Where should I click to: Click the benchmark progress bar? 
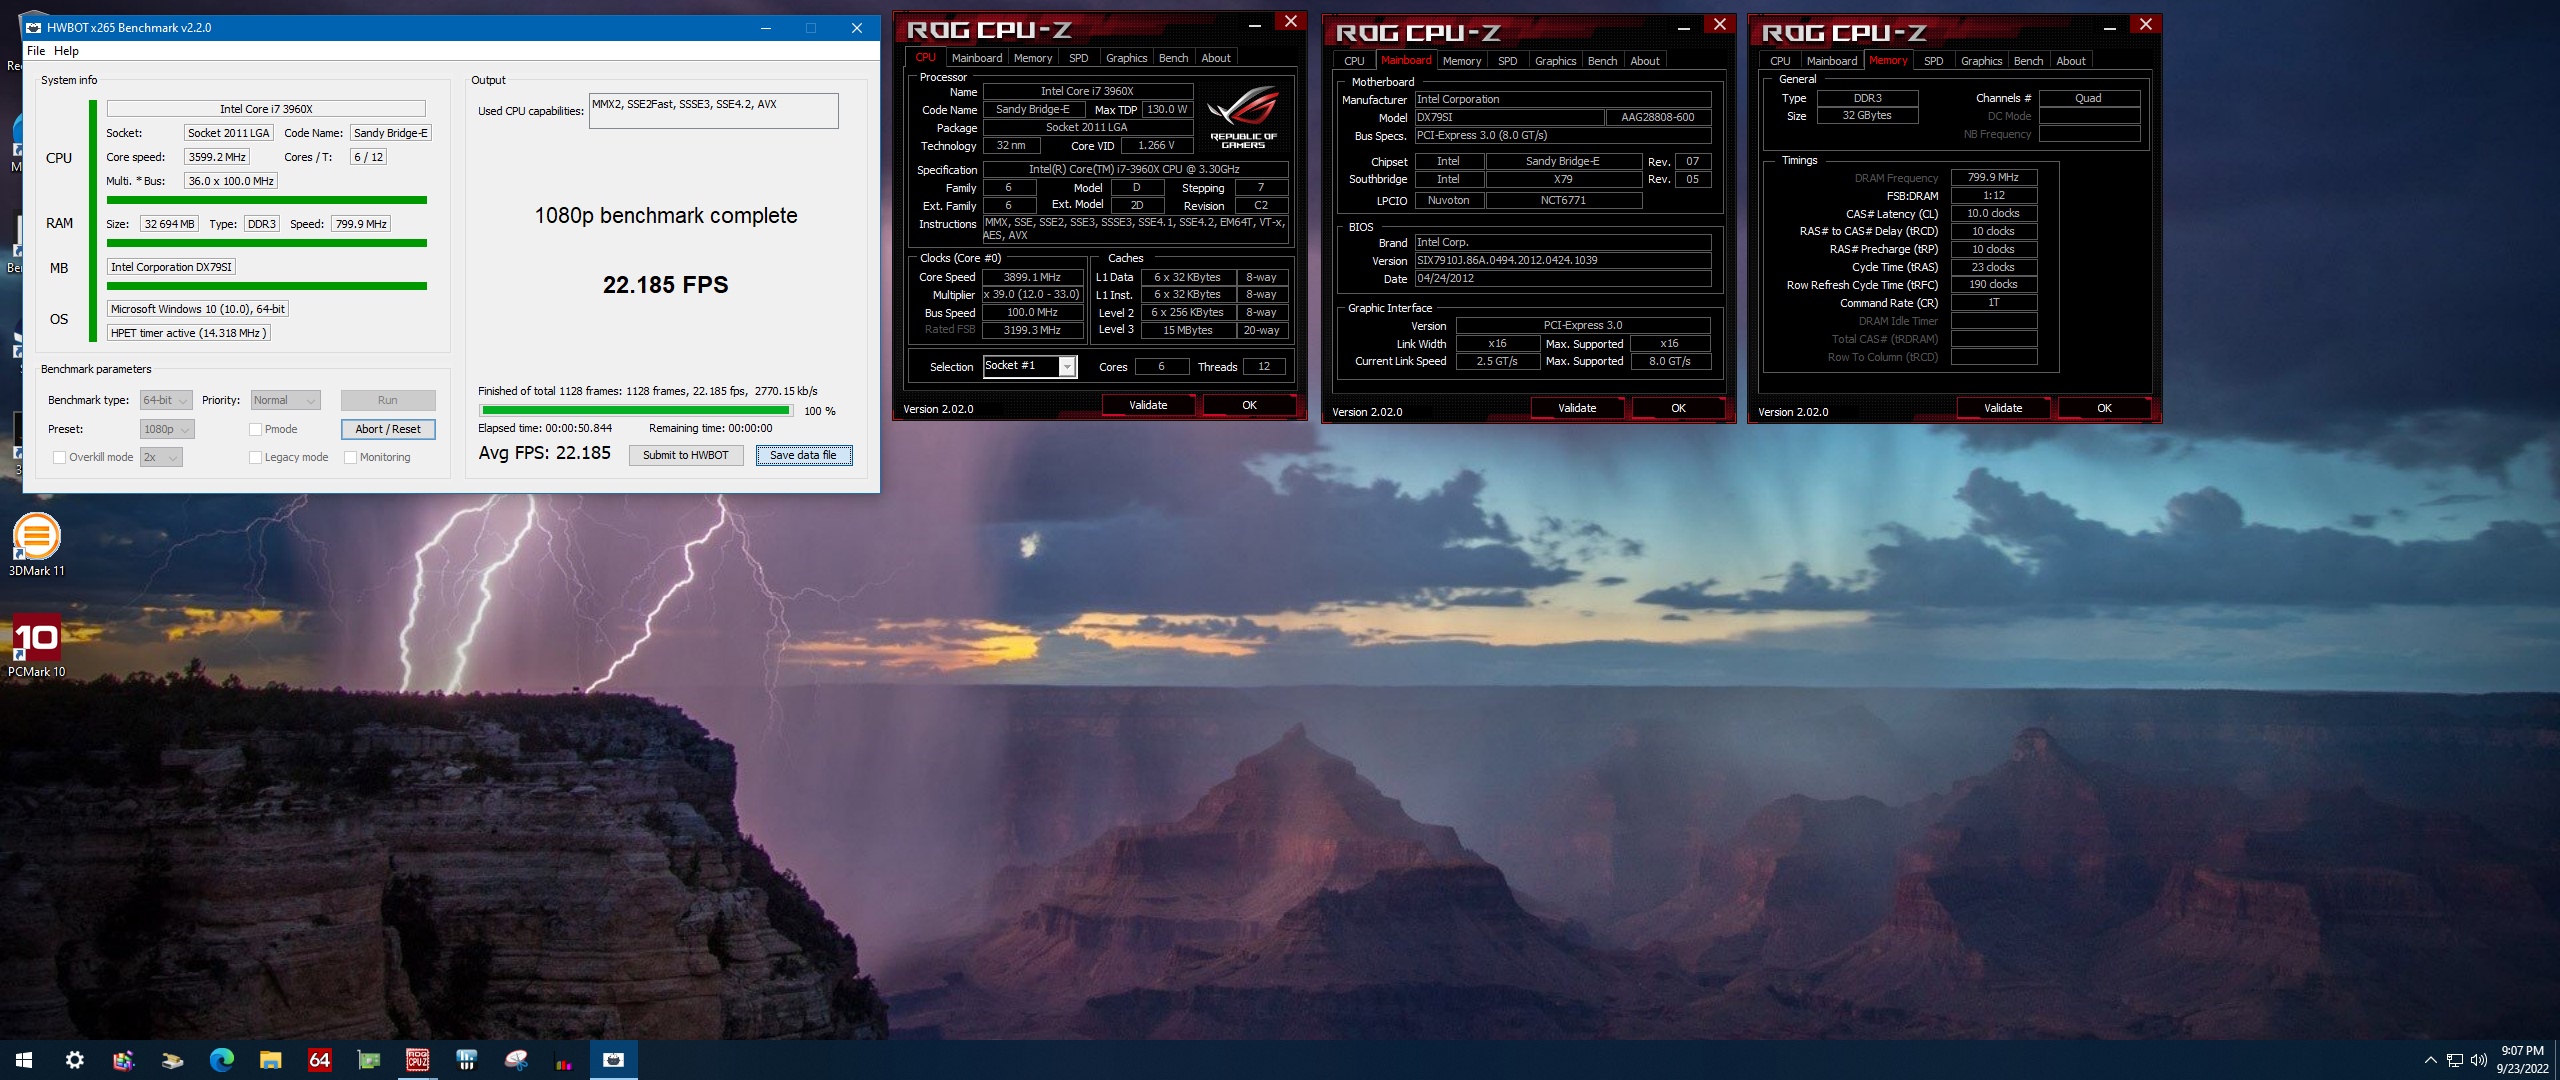pos(636,410)
